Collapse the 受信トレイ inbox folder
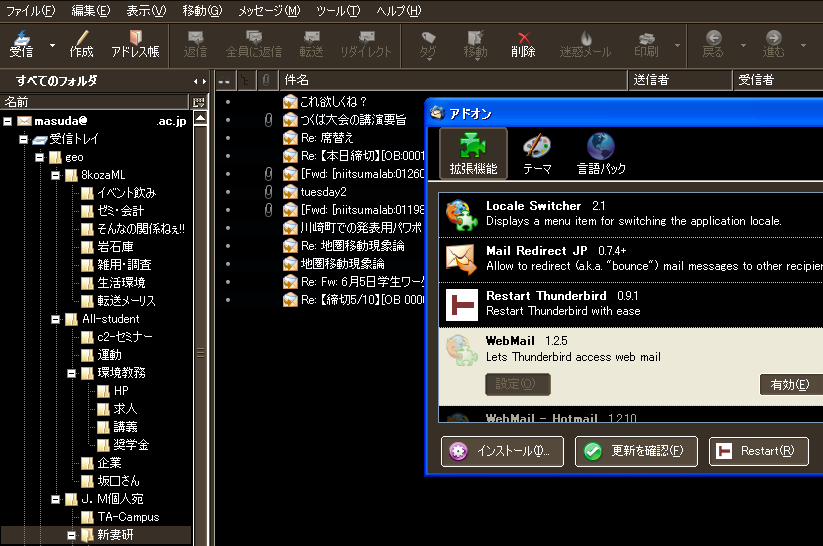 [24, 139]
